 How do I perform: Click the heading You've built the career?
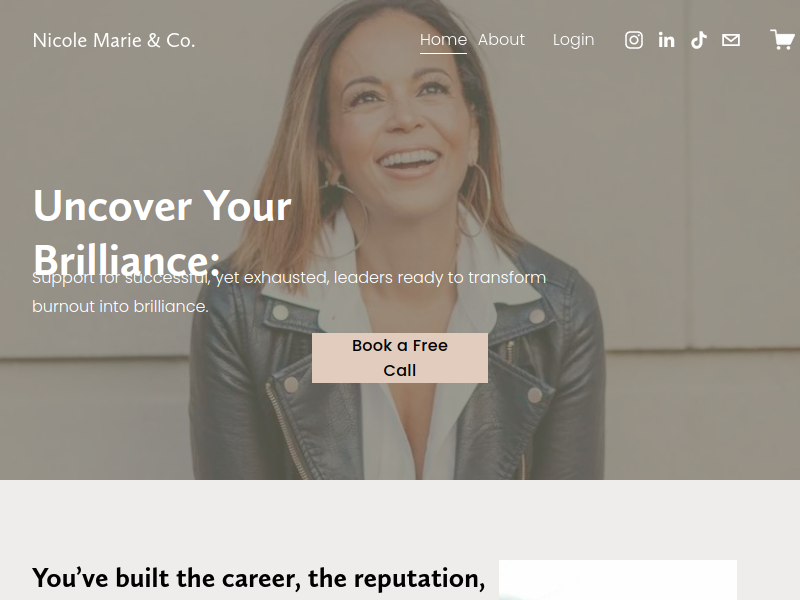point(259,579)
